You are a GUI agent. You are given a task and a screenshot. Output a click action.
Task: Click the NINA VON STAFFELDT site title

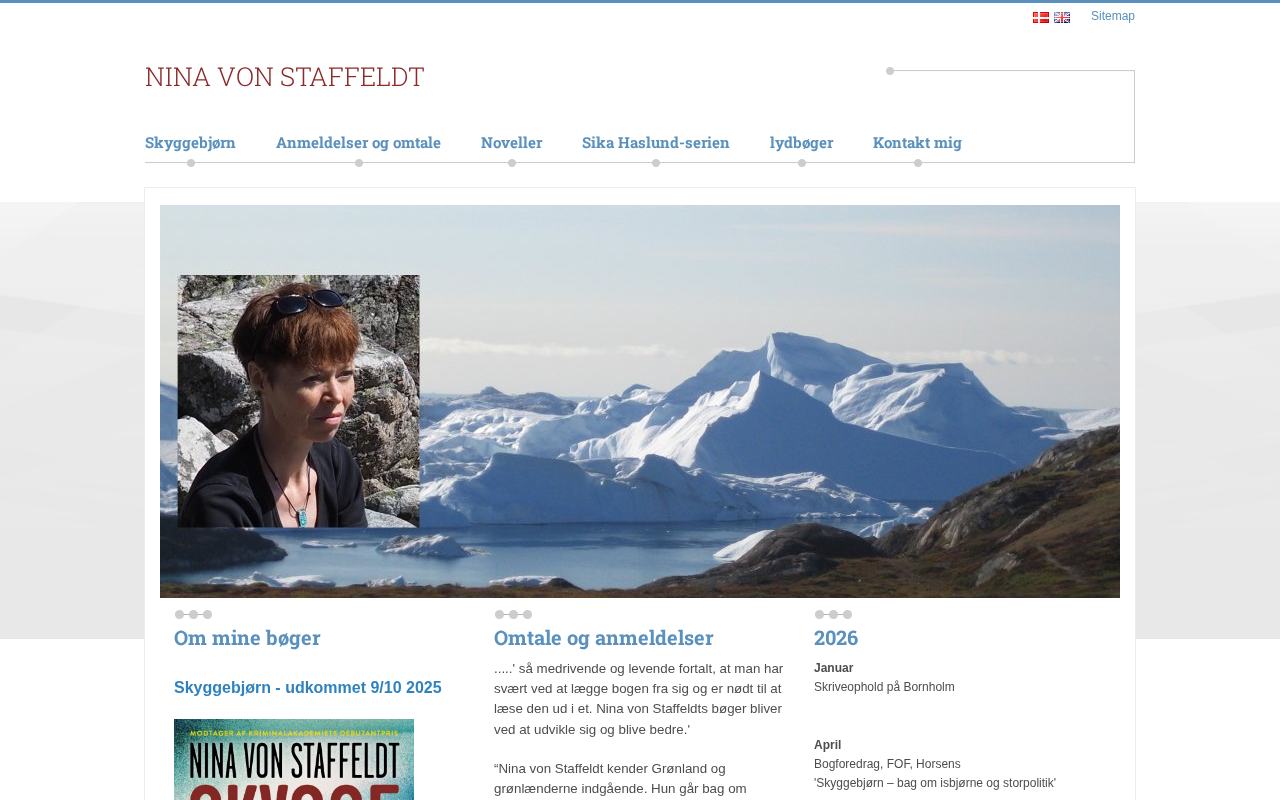click(x=285, y=76)
